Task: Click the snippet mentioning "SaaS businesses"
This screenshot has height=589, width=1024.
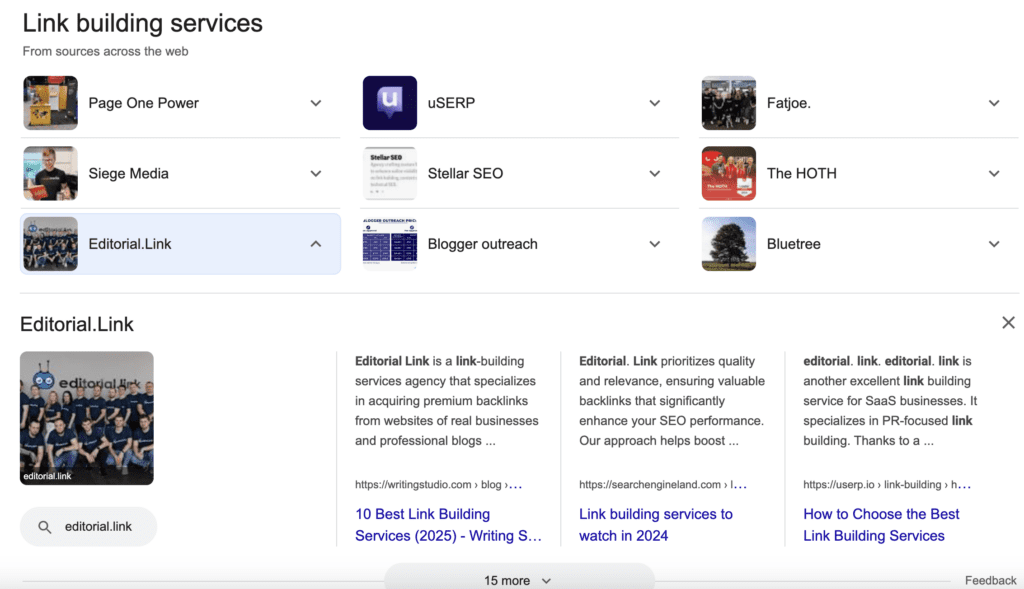Action: point(890,401)
